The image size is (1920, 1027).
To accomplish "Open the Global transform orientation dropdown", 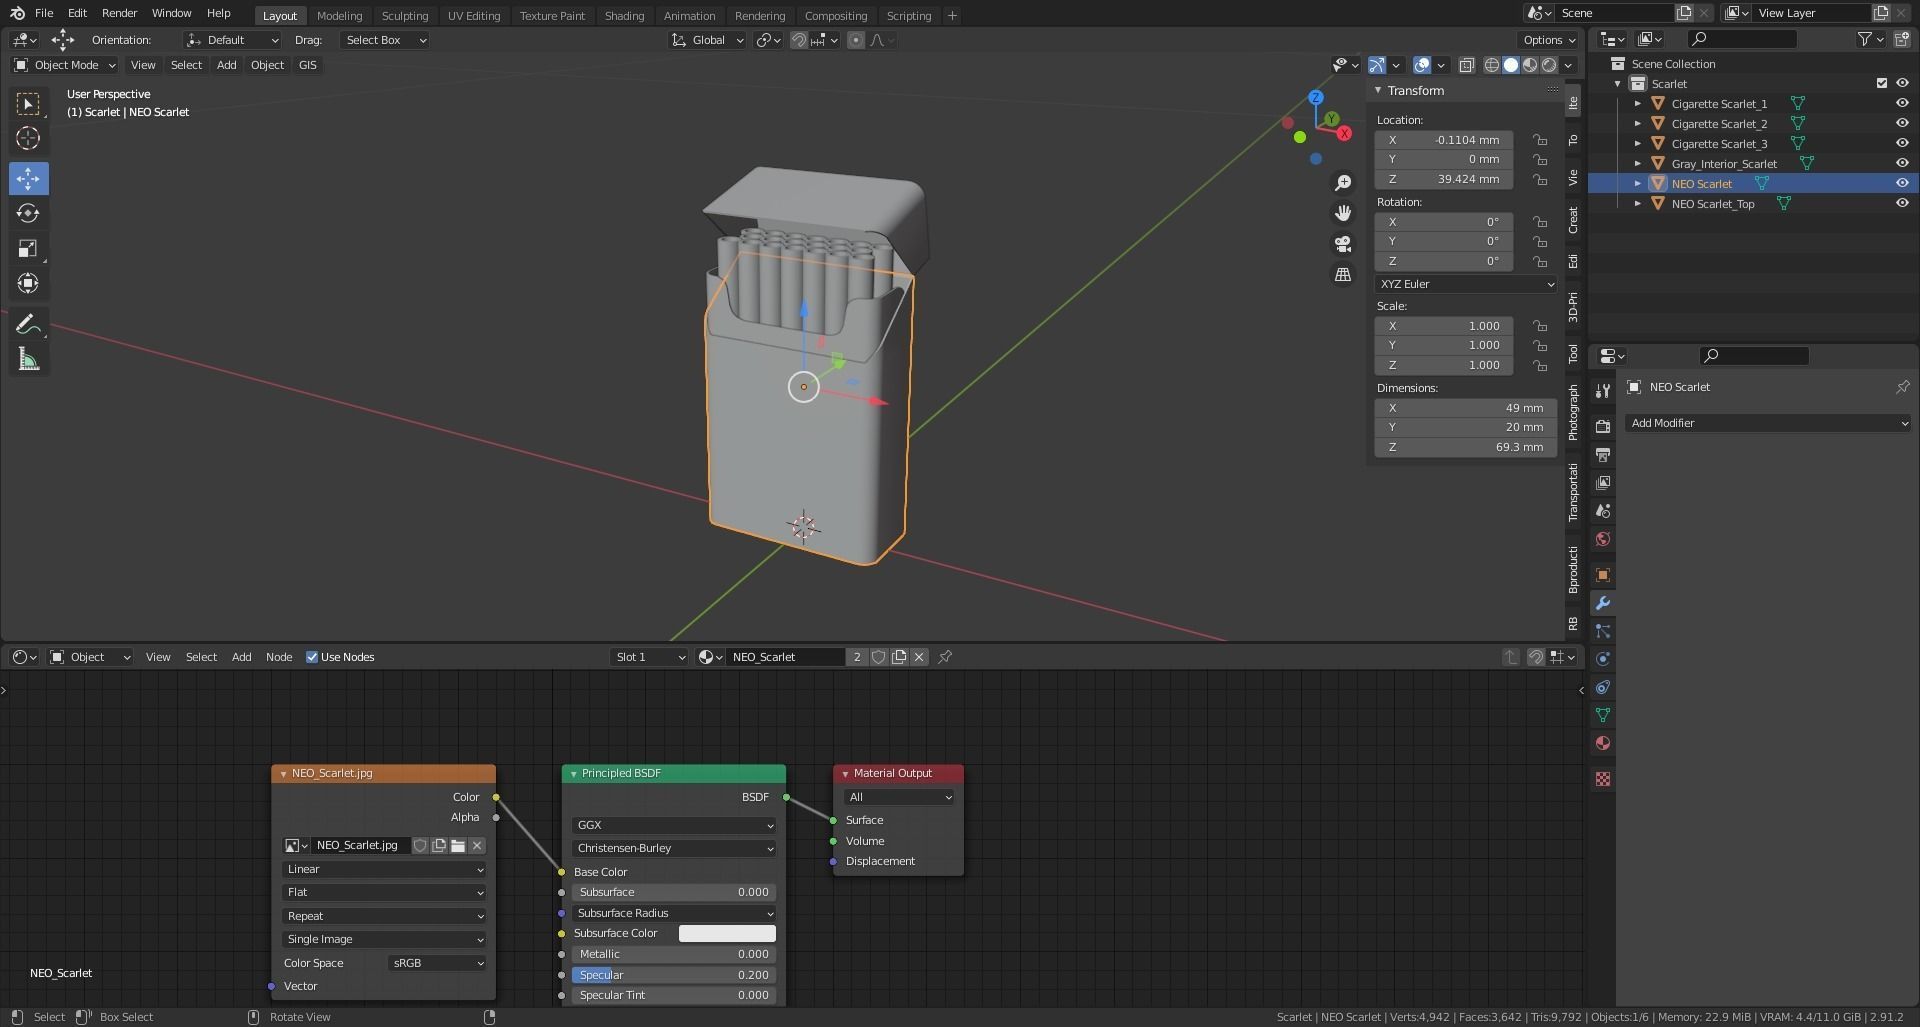I will click(708, 40).
